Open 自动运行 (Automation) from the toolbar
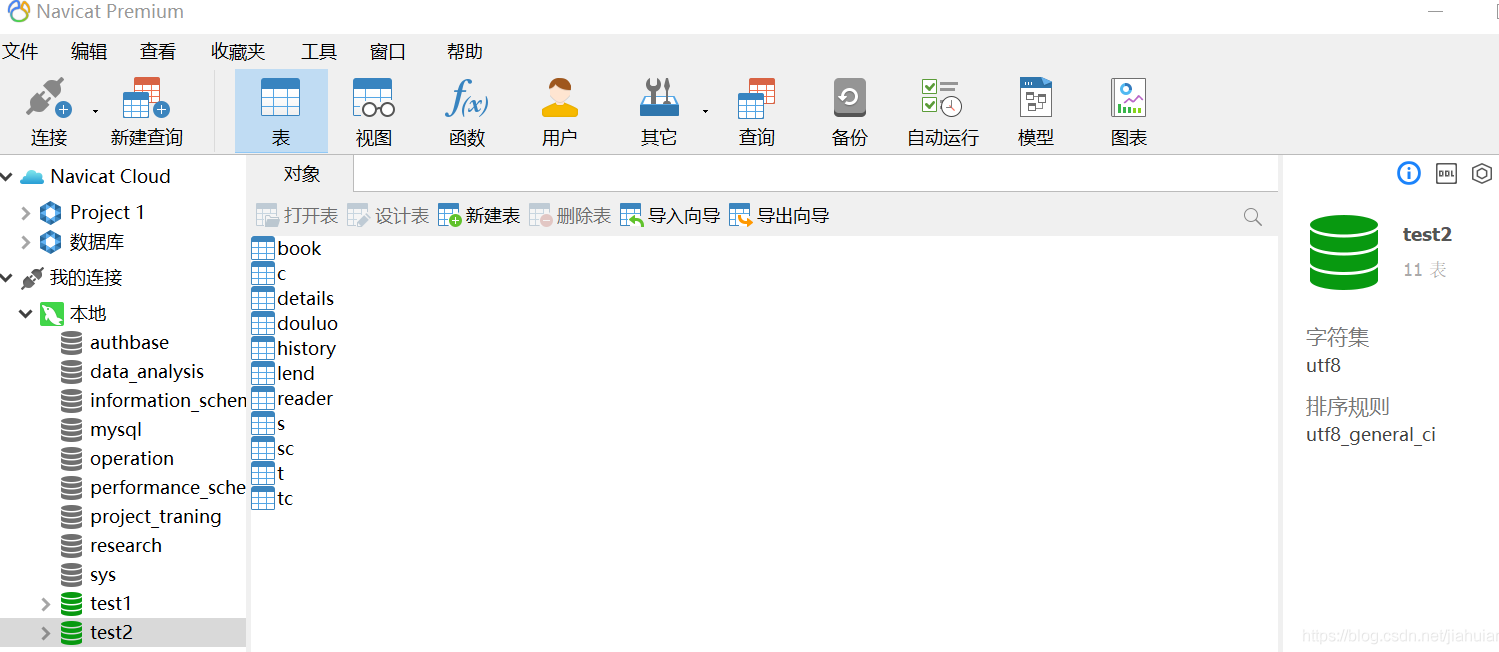 pyautogui.click(x=941, y=110)
